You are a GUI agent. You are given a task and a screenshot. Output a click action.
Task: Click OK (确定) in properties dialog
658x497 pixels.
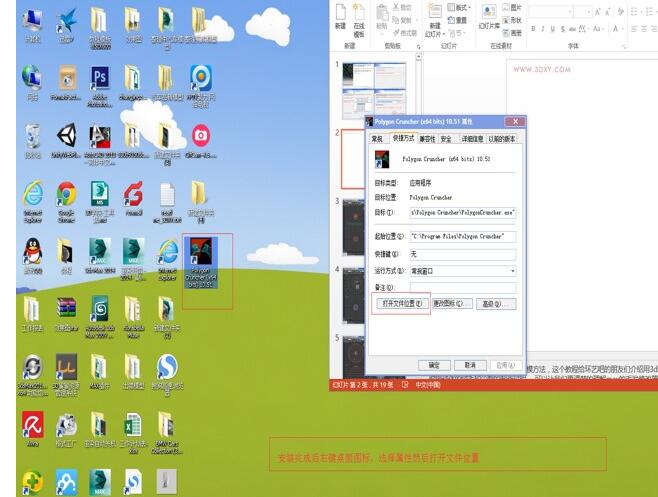coord(434,365)
